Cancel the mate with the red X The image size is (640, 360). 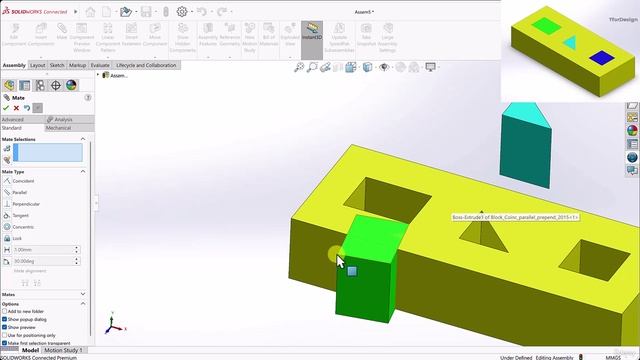(x=16, y=108)
